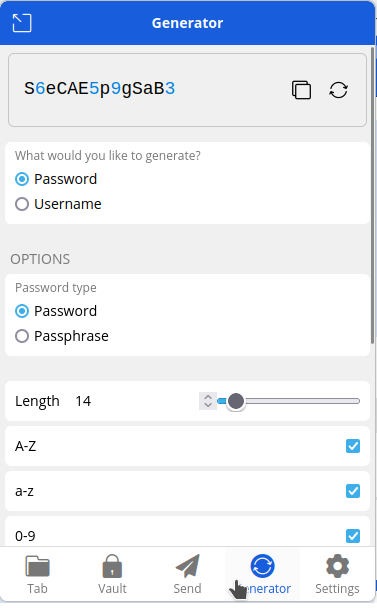Image resolution: width=377 pixels, height=609 pixels.
Task: Toggle the 0-9 digits checkbox
Action: (353, 536)
